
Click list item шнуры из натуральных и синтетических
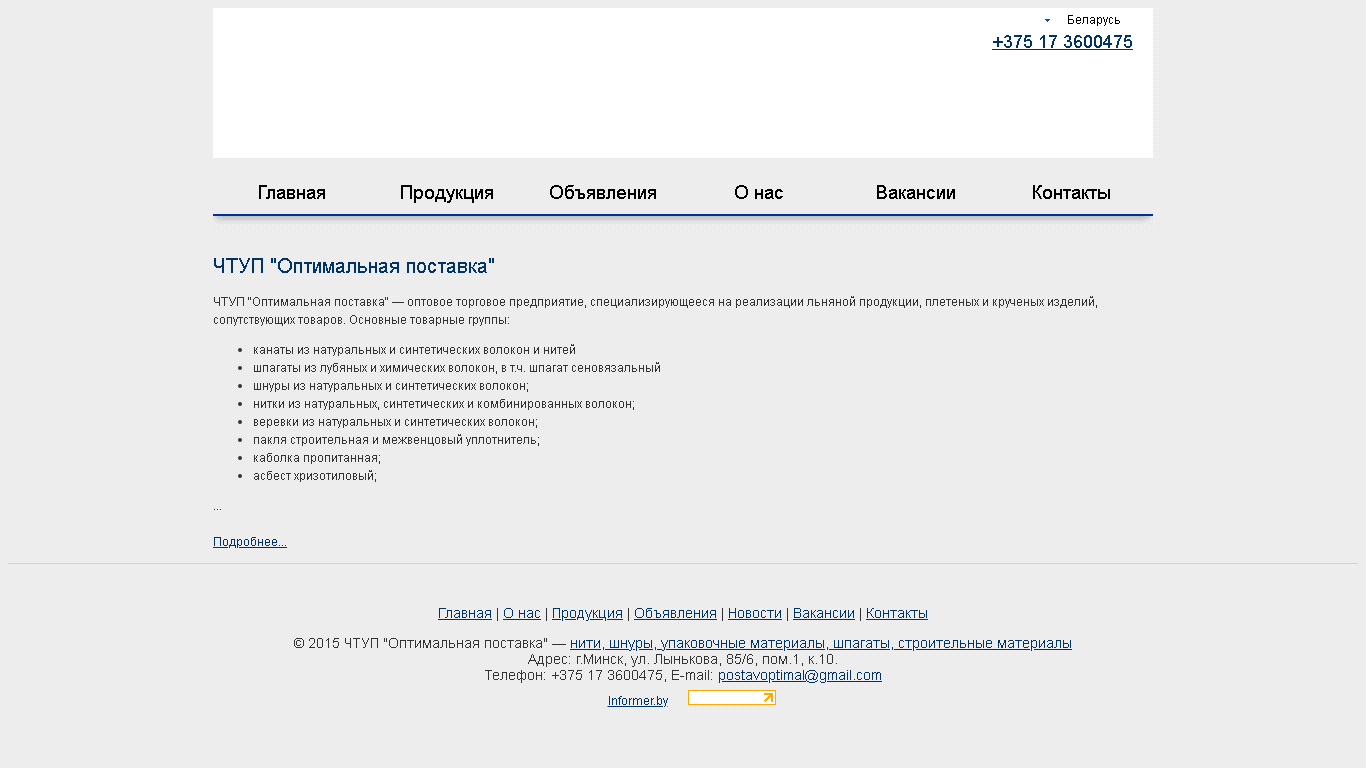point(391,386)
